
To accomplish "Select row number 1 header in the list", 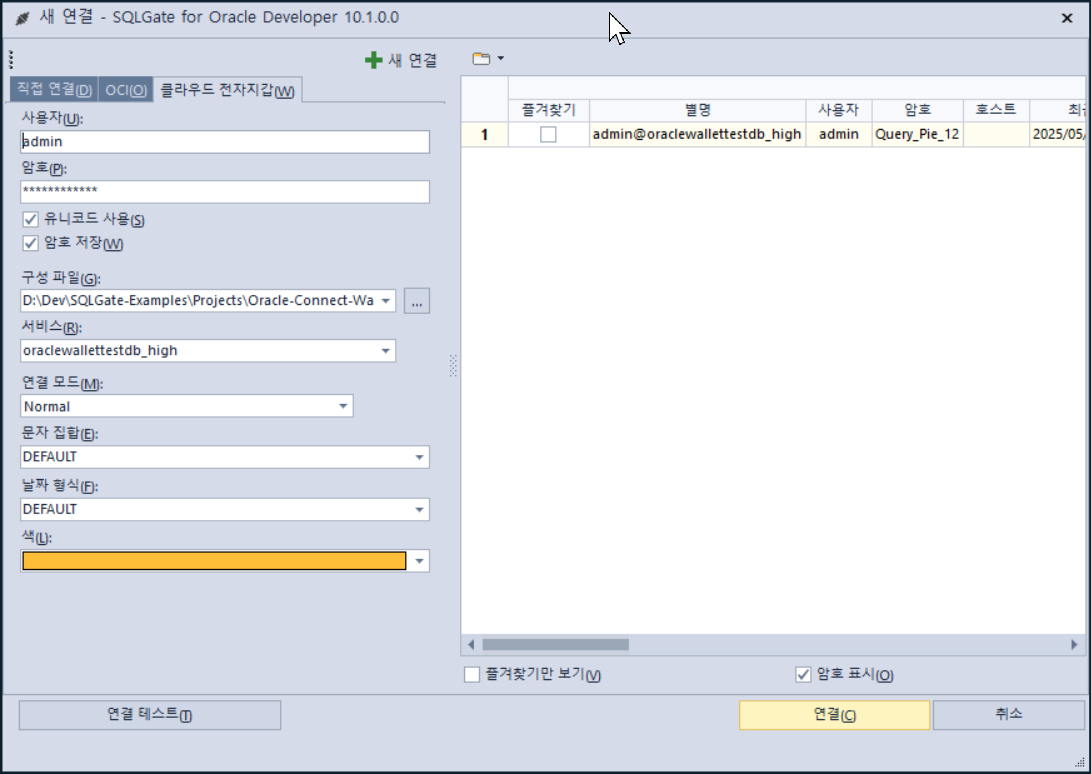I will 485,134.
